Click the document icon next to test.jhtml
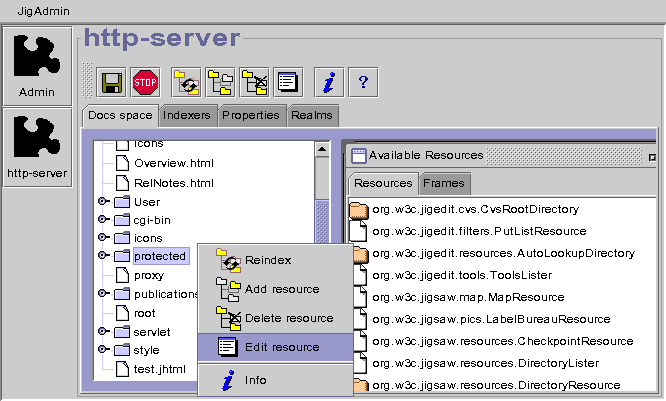Image resolution: width=666 pixels, height=401 pixels. pos(122,369)
